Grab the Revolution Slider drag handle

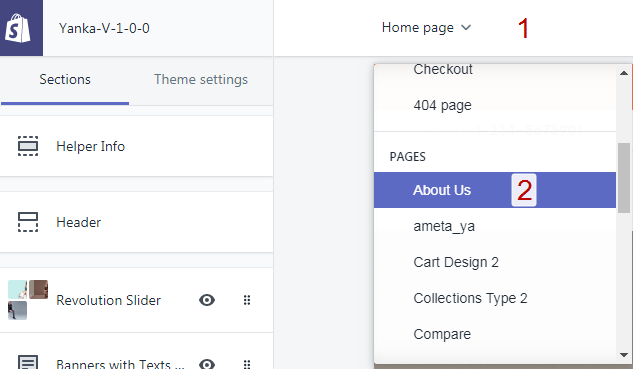pos(247,300)
